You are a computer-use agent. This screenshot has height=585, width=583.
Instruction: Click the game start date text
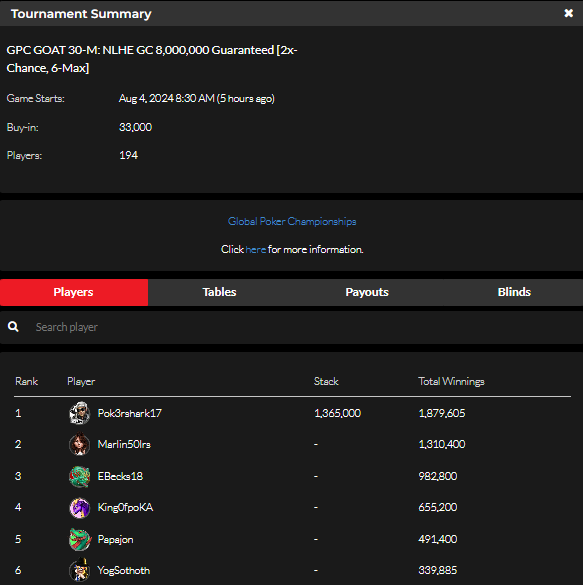click(x=197, y=98)
